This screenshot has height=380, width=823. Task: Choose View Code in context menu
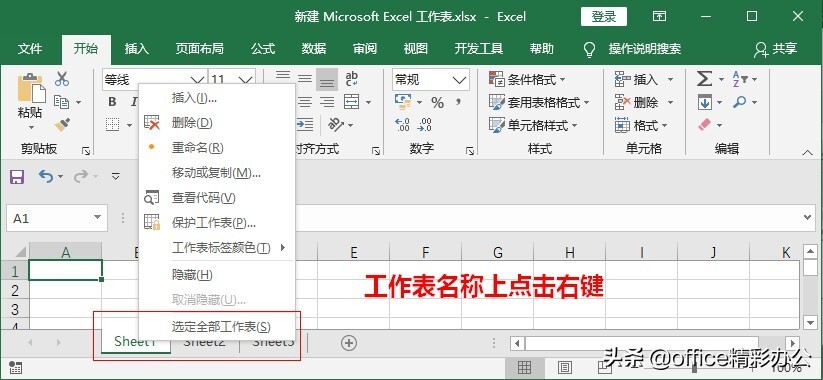tap(216, 198)
